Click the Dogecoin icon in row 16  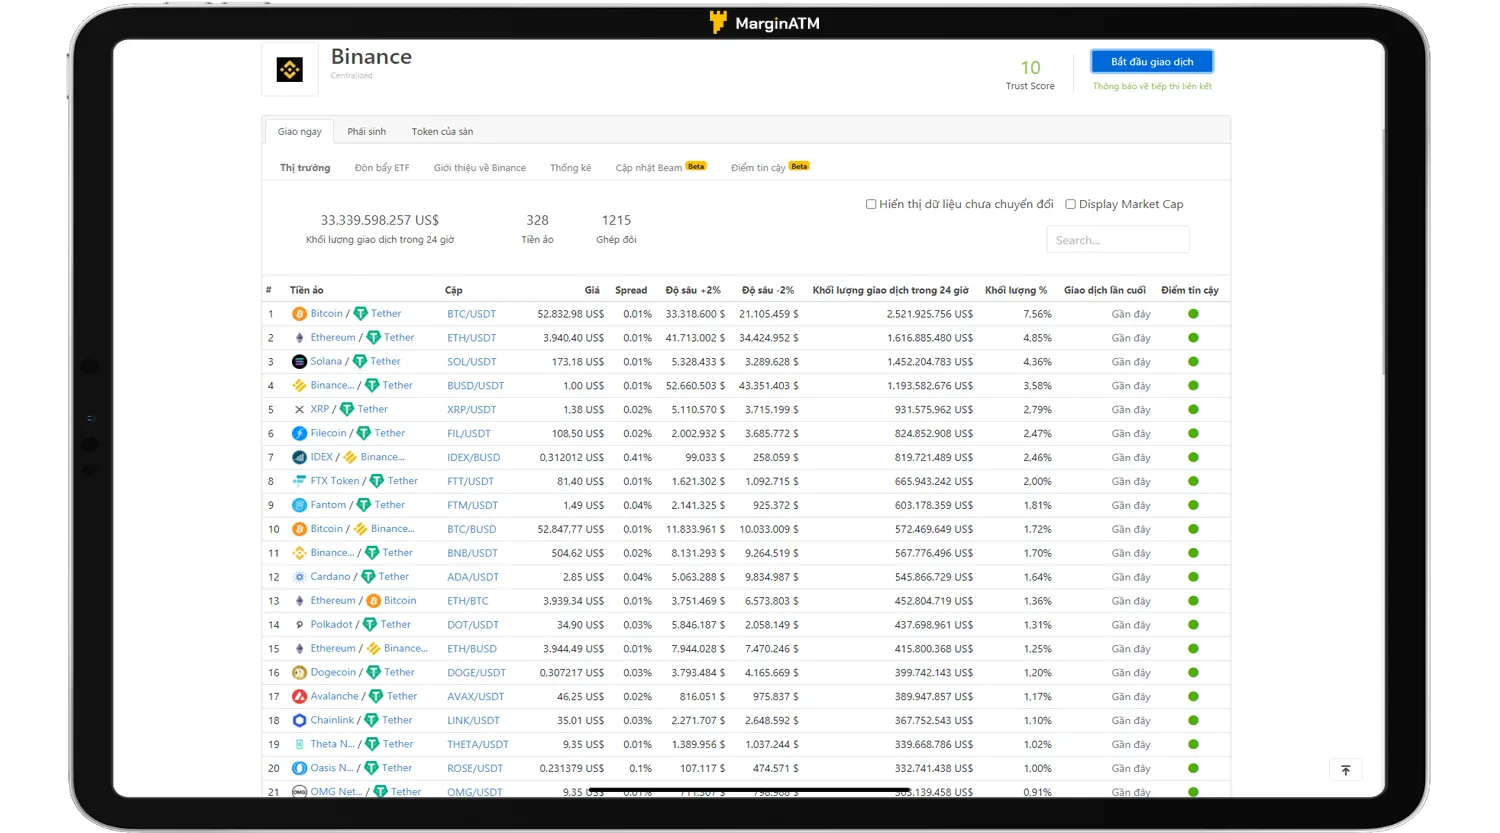pos(299,673)
